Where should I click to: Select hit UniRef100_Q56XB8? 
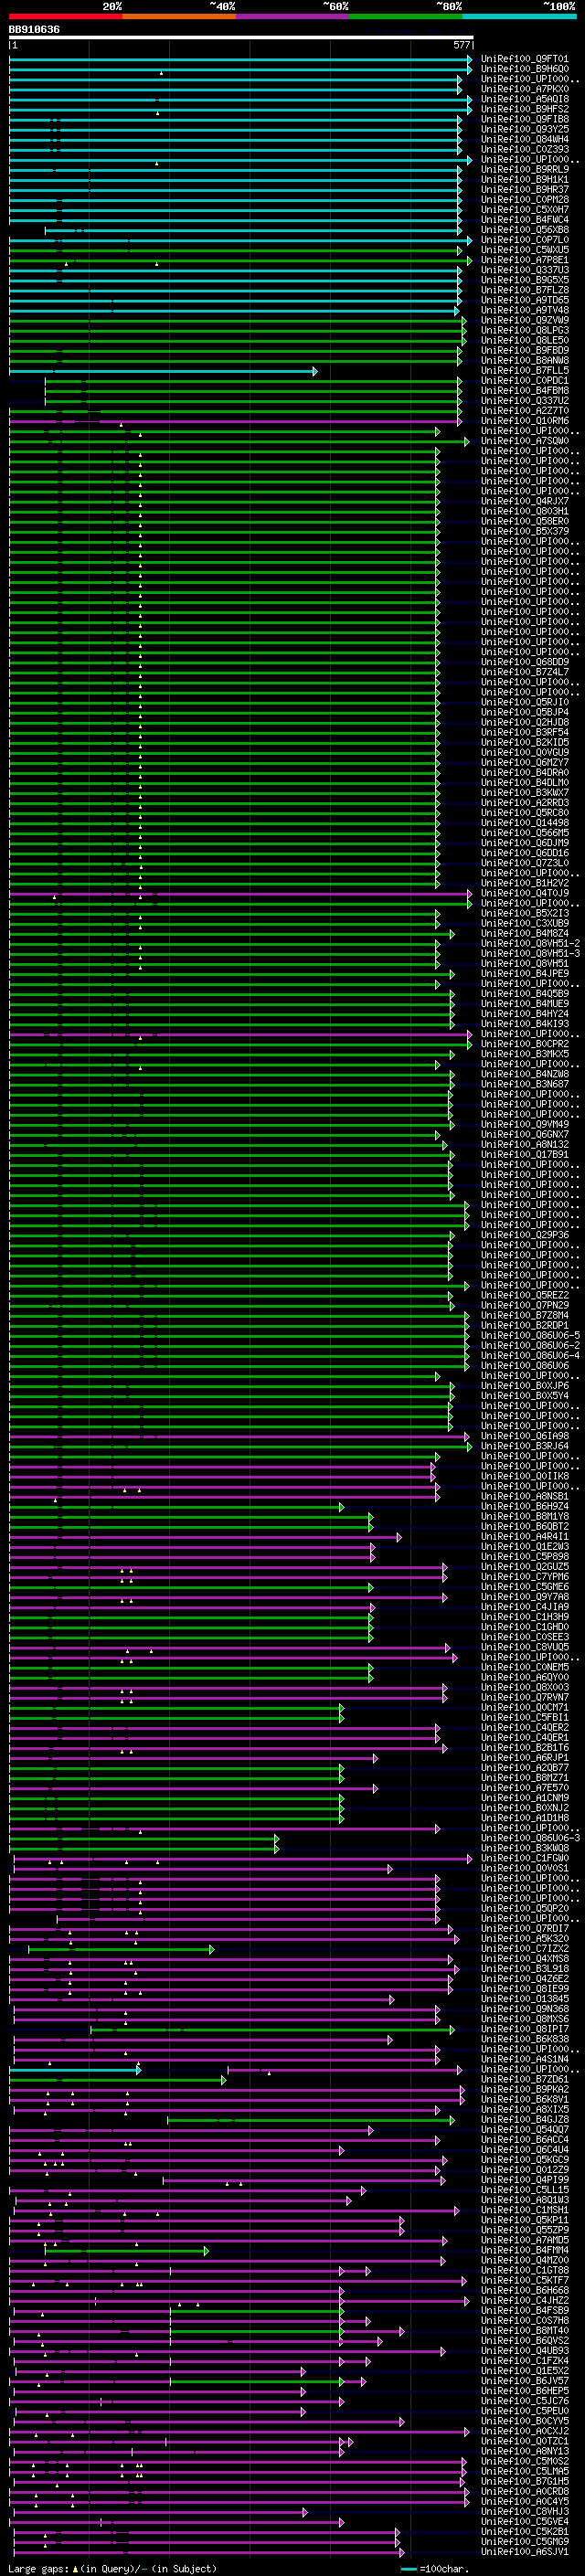tap(525, 229)
